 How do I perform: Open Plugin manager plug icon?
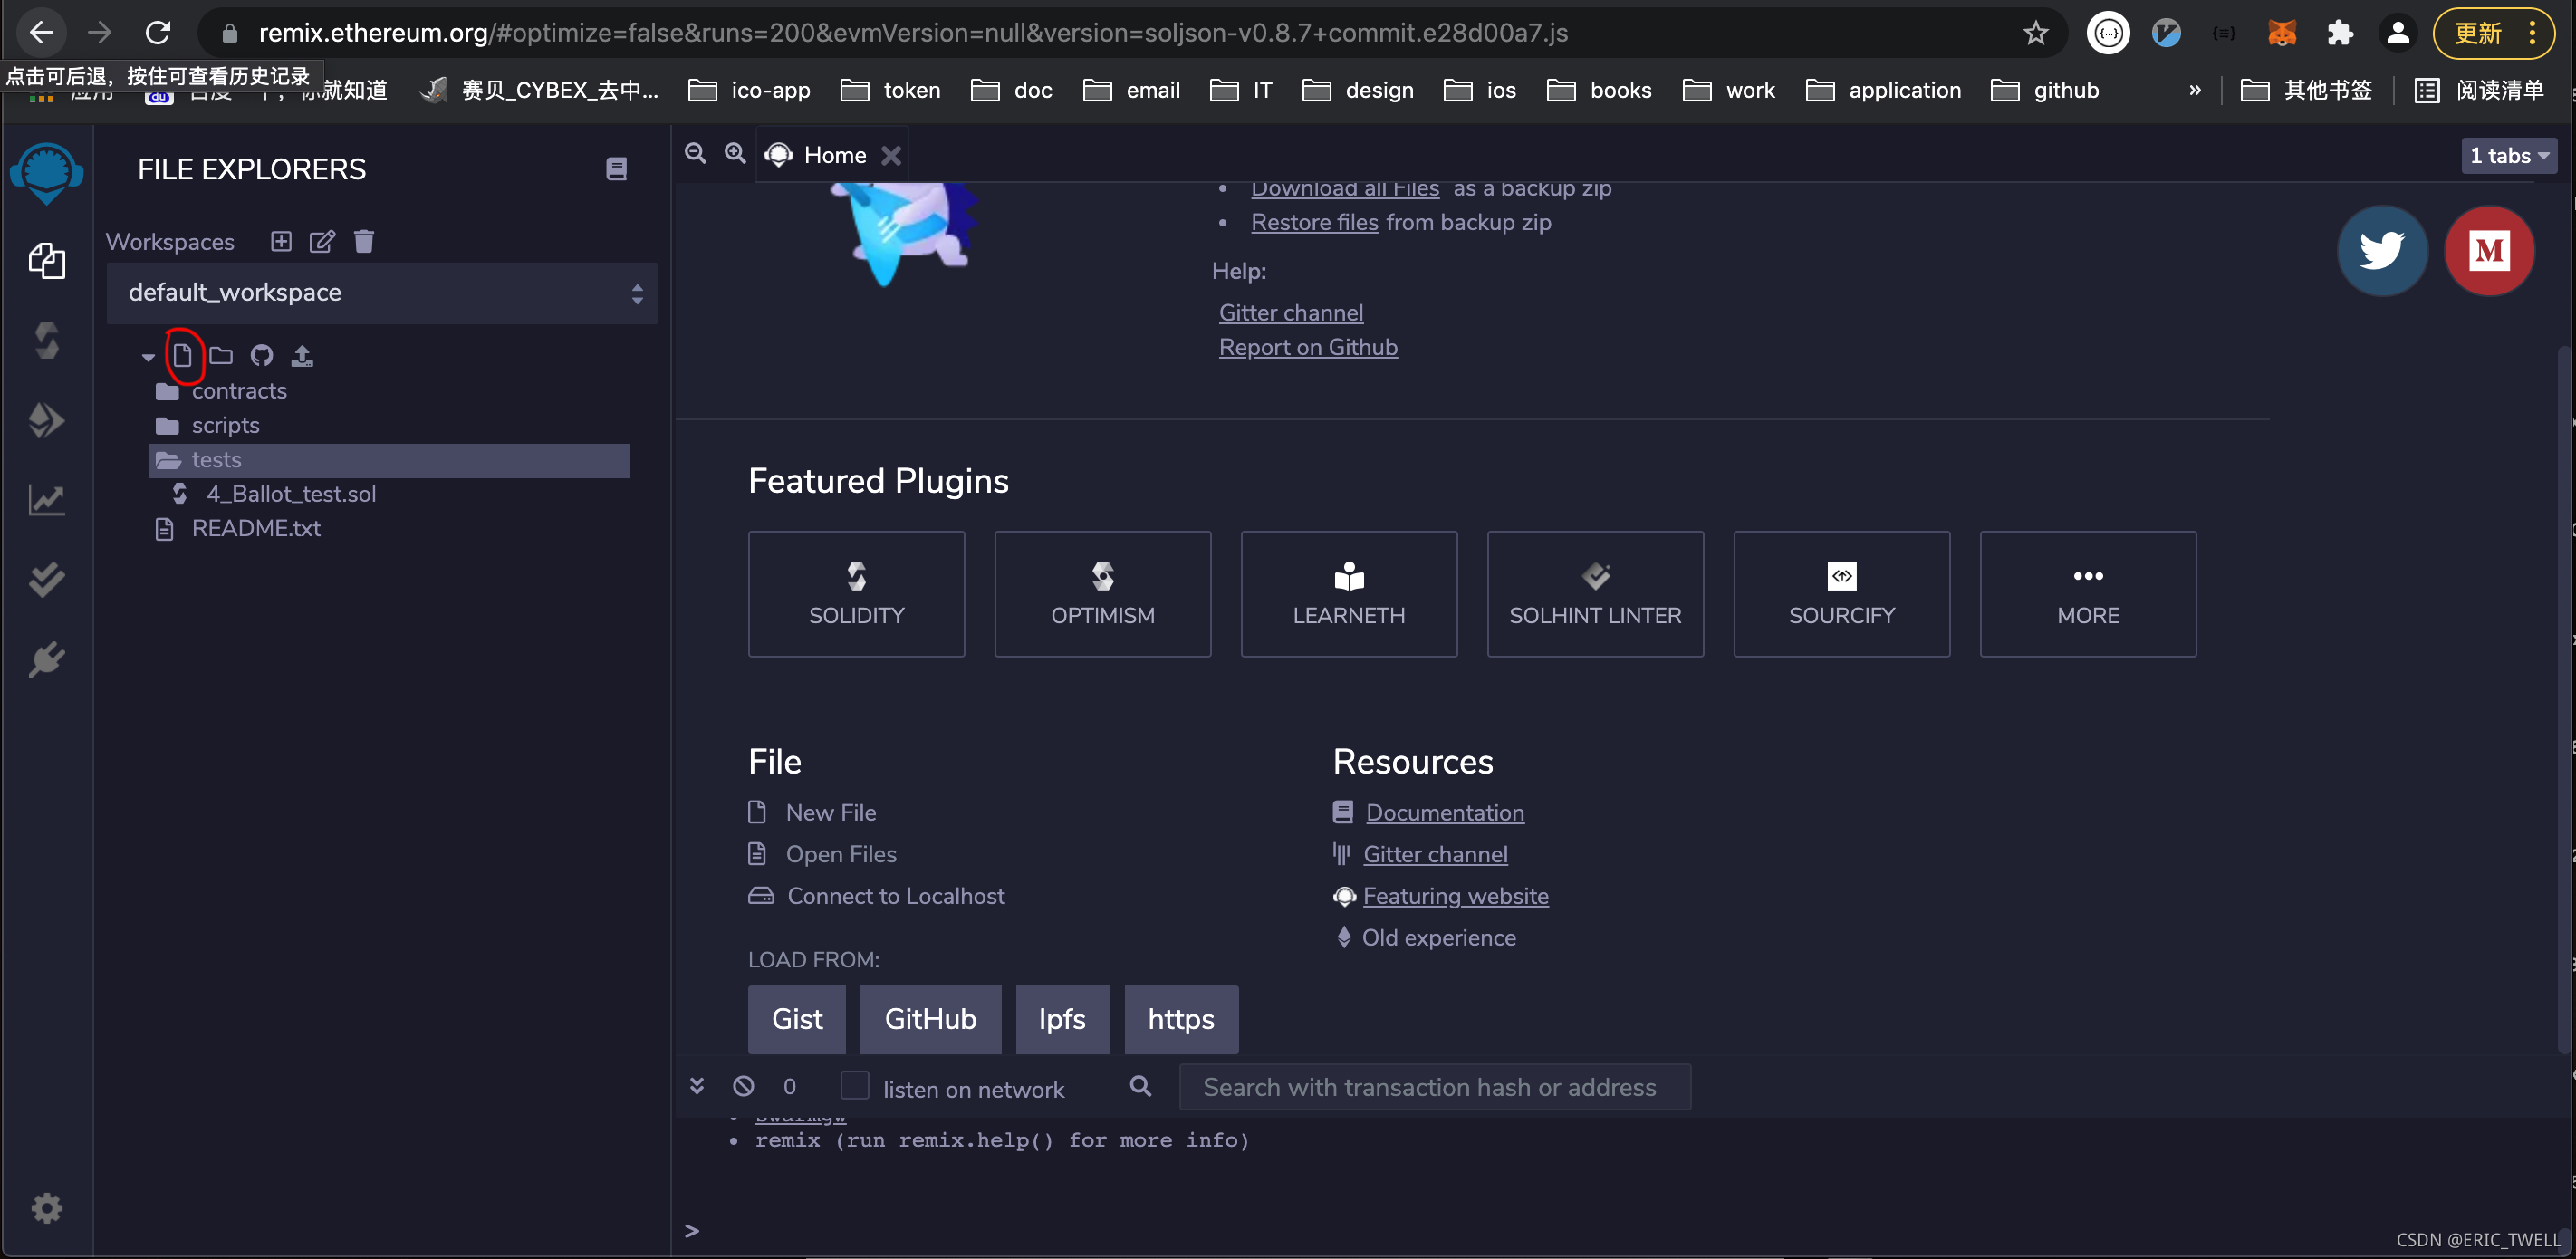click(x=46, y=660)
